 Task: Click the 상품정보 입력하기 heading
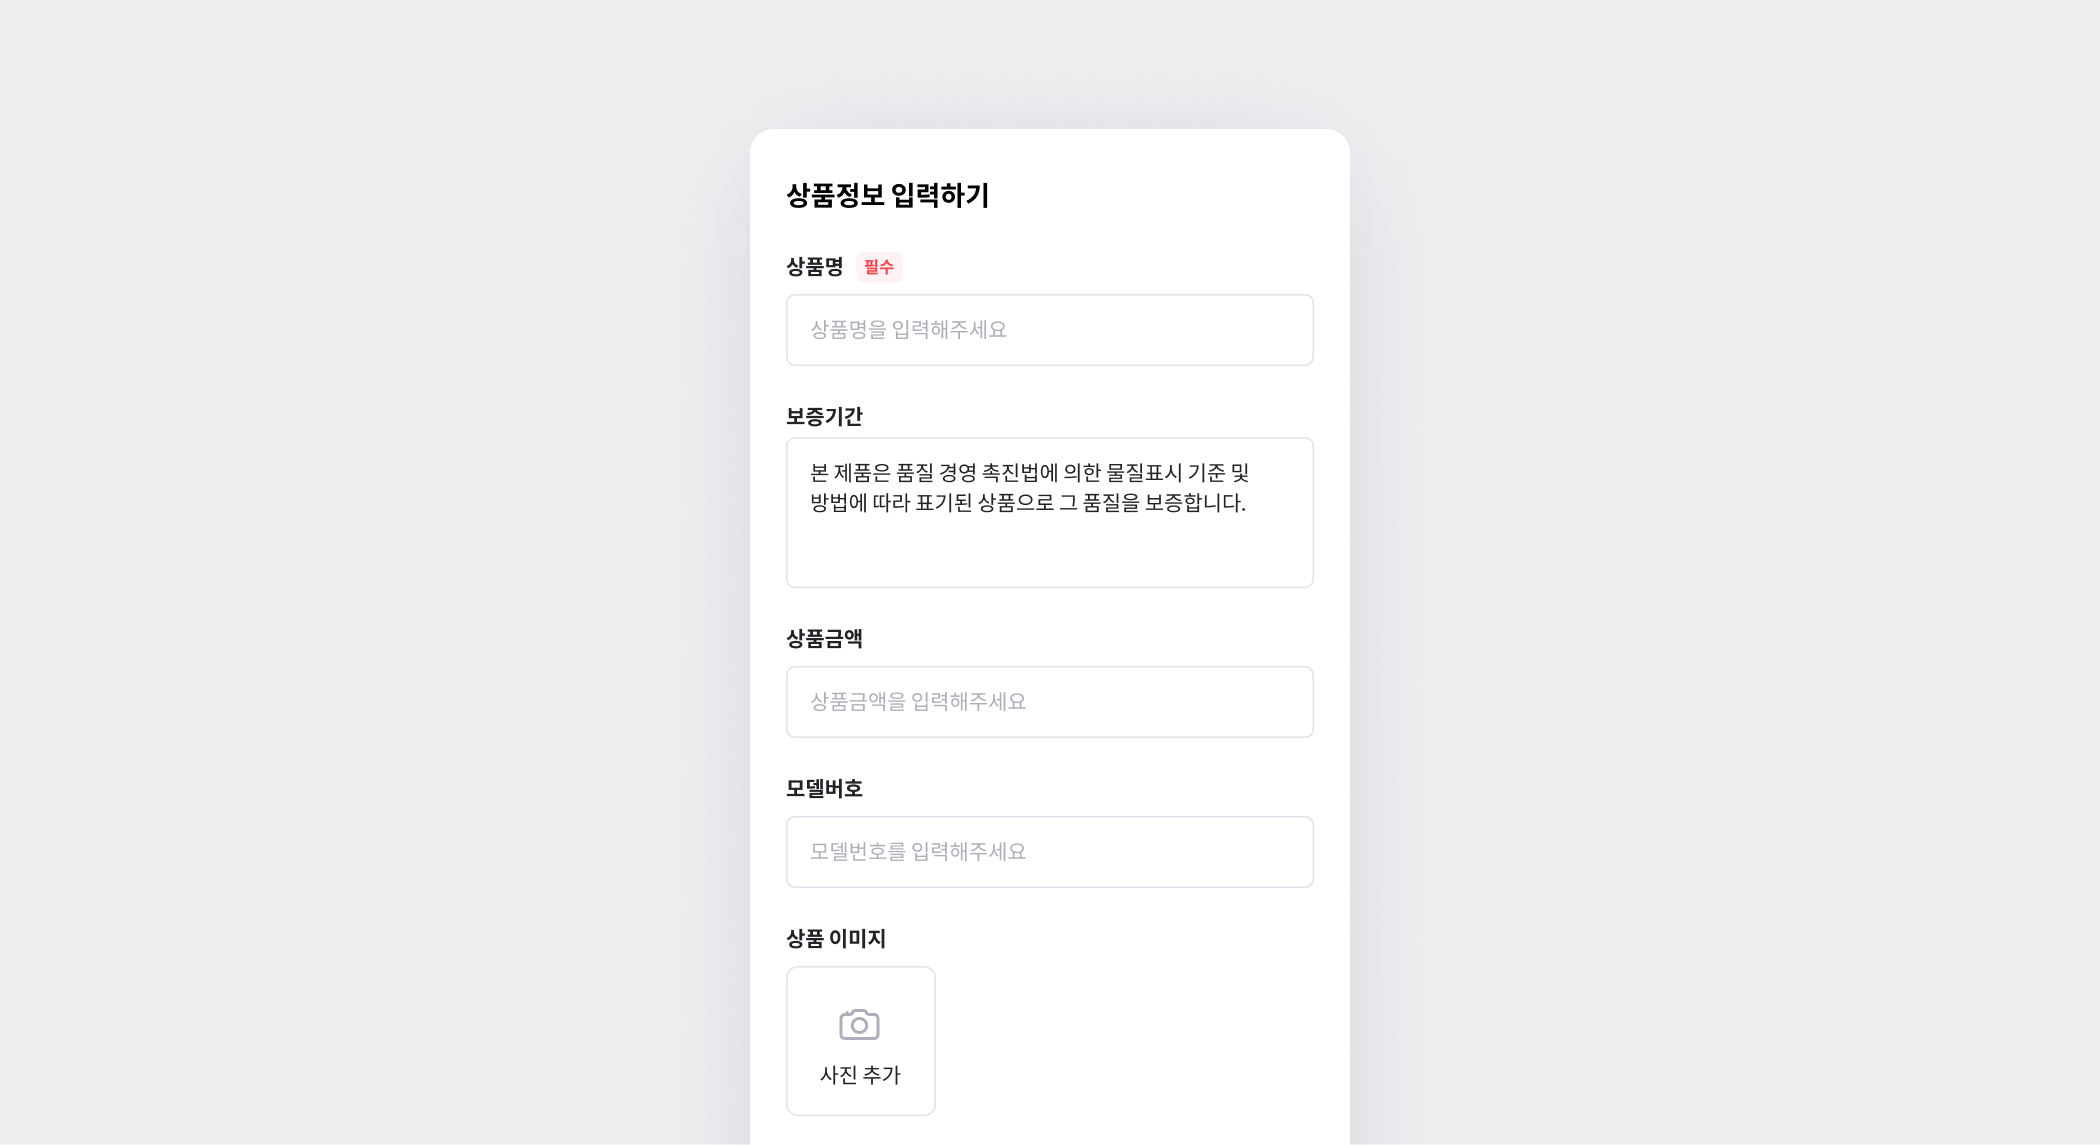point(887,195)
